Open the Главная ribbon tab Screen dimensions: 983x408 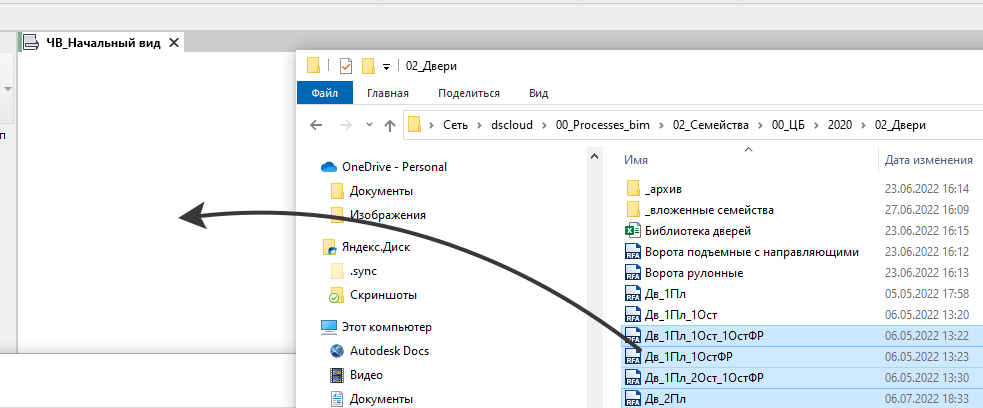click(388, 93)
